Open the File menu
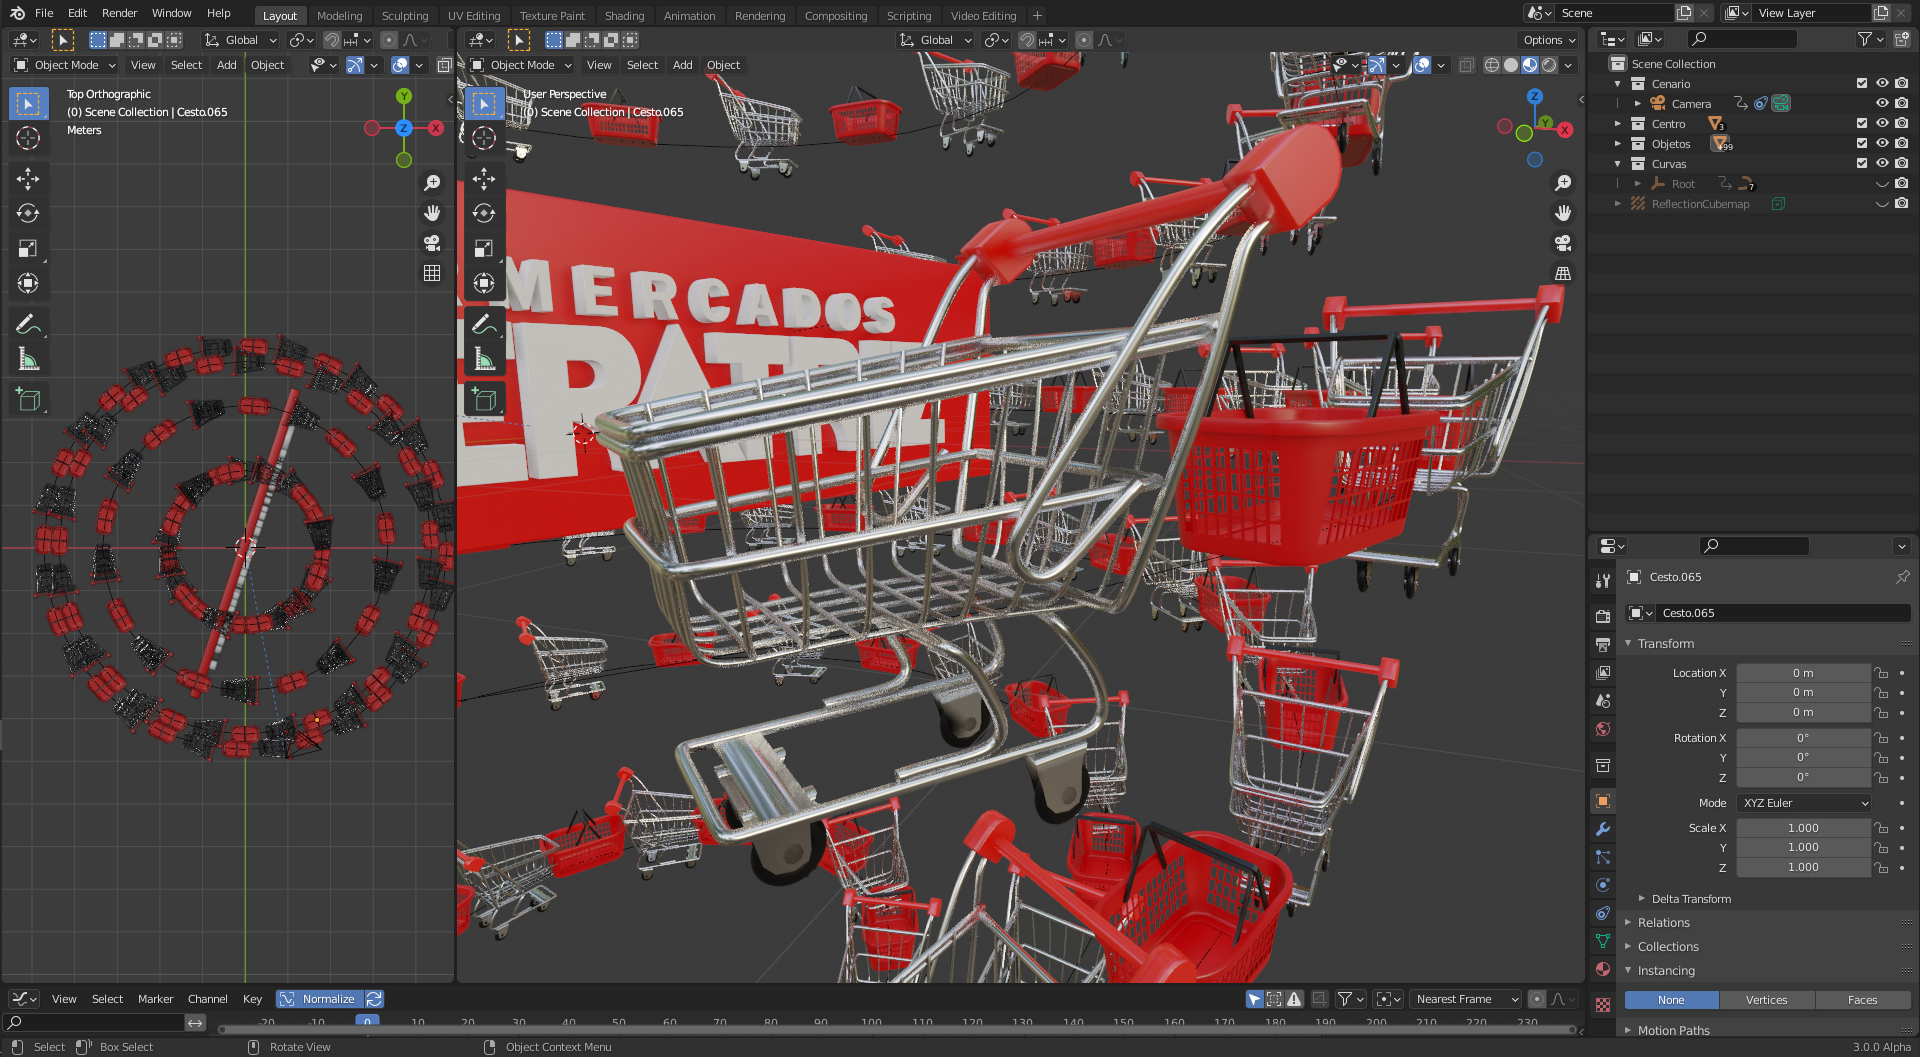 pyautogui.click(x=44, y=13)
